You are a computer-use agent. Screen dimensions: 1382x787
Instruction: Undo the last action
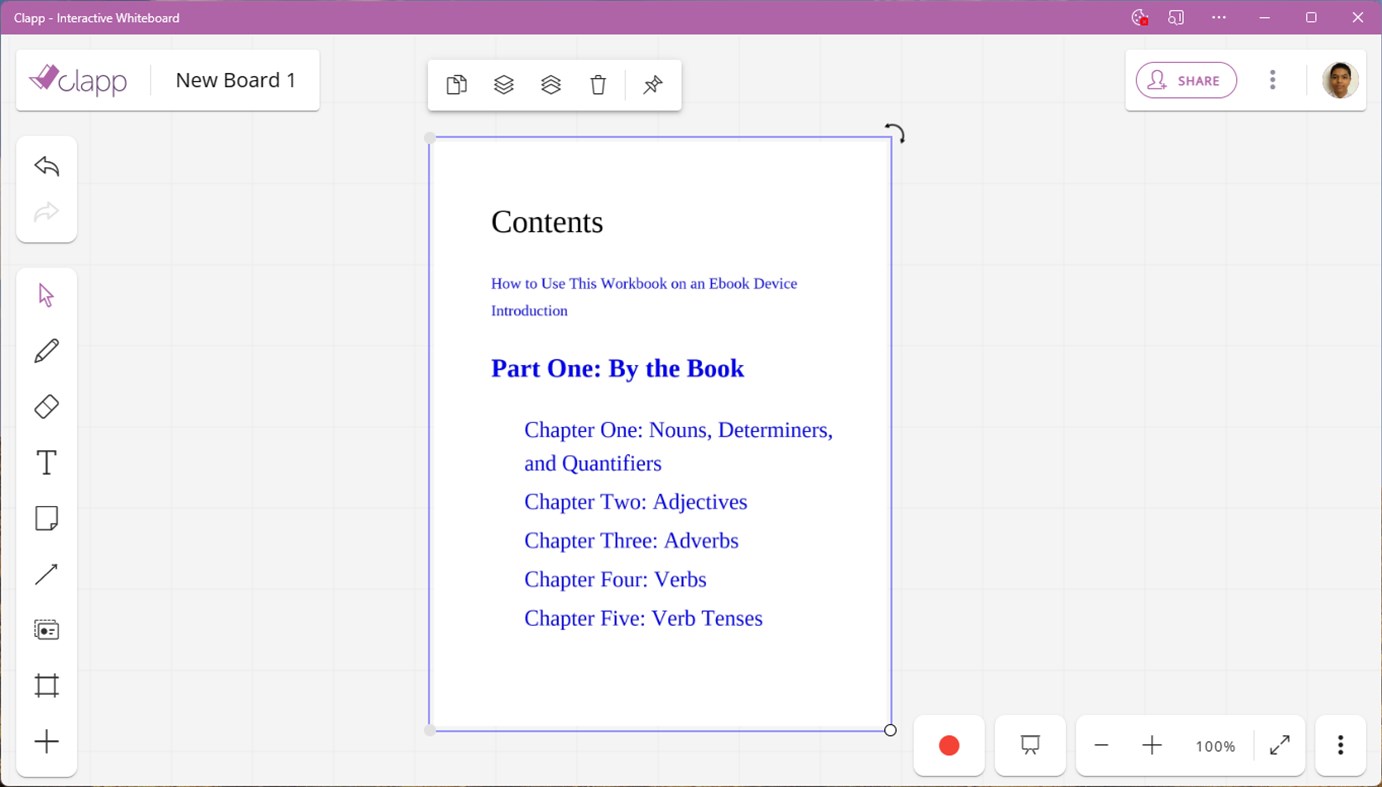pos(46,165)
